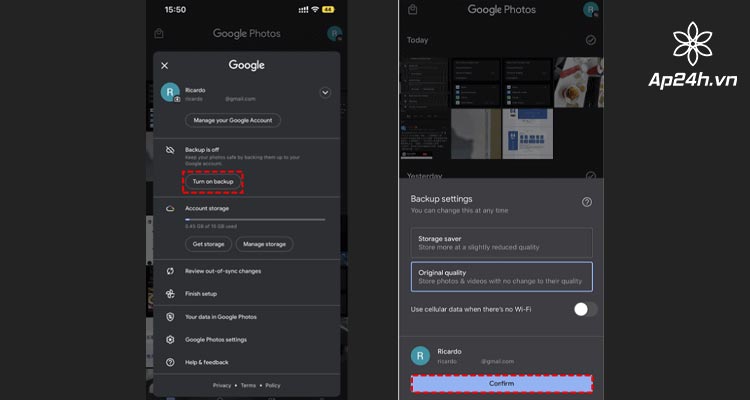Toggle Use cellular data when no Wi-Fi
Image resolution: width=750 pixels, height=400 pixels.
click(x=585, y=309)
